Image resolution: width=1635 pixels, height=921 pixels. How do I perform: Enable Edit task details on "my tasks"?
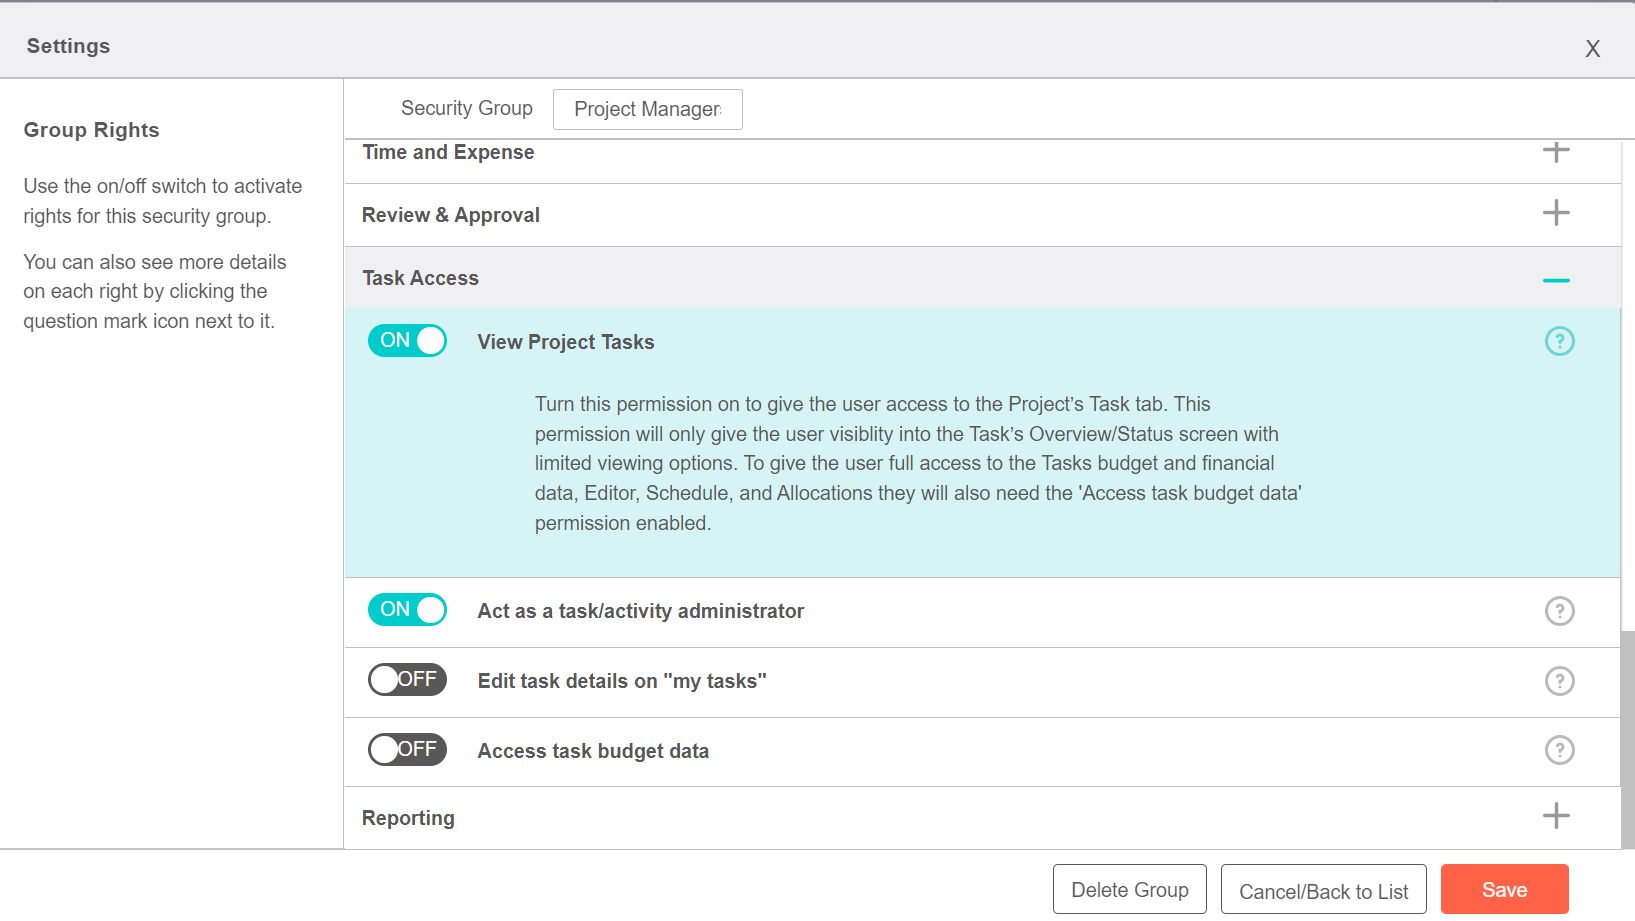[407, 680]
